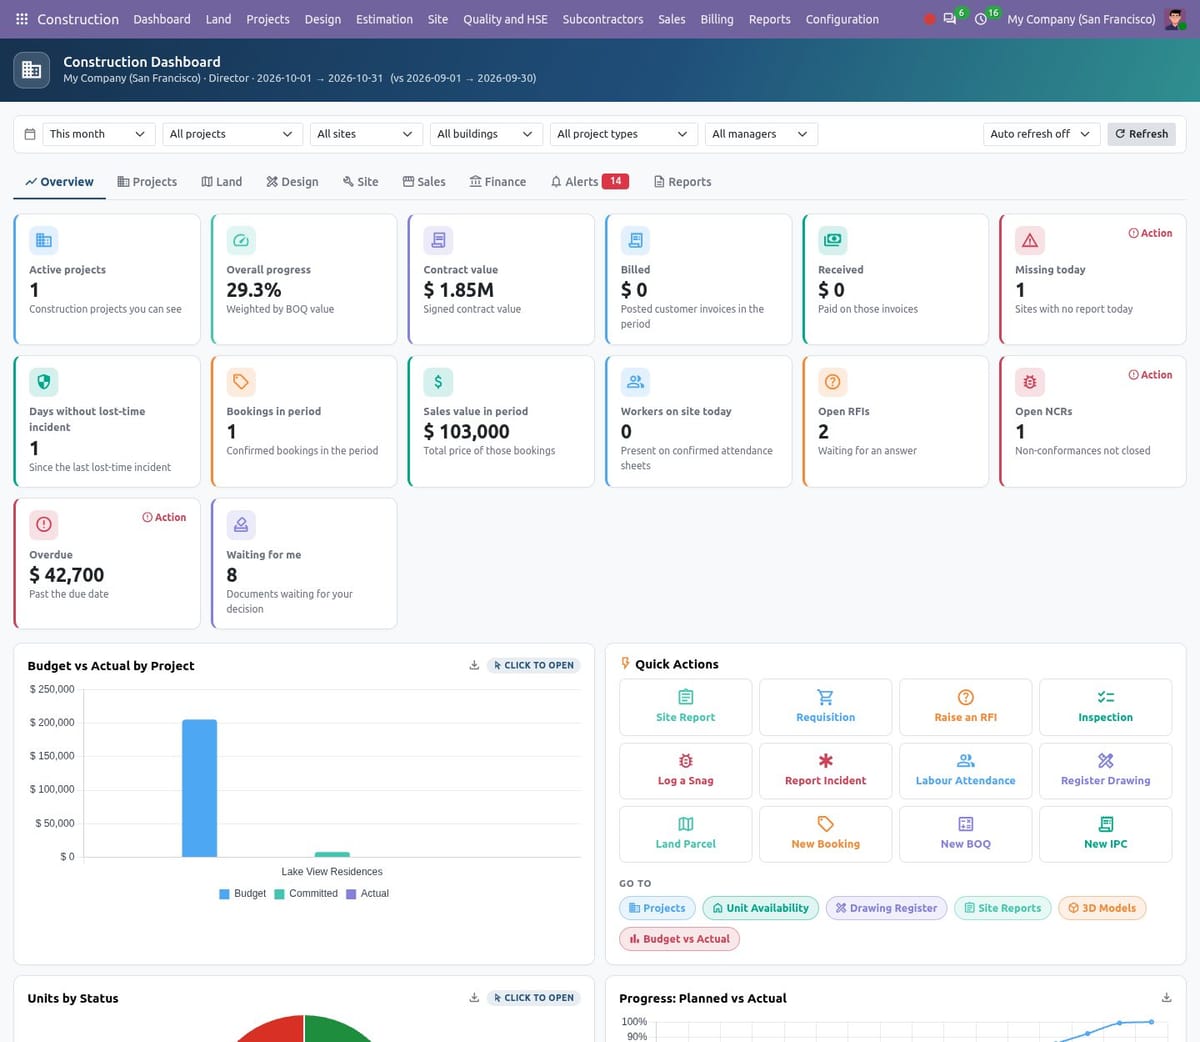Click the Contract value card icon
Viewport: 1200px width, 1042px height.
[x=438, y=240]
